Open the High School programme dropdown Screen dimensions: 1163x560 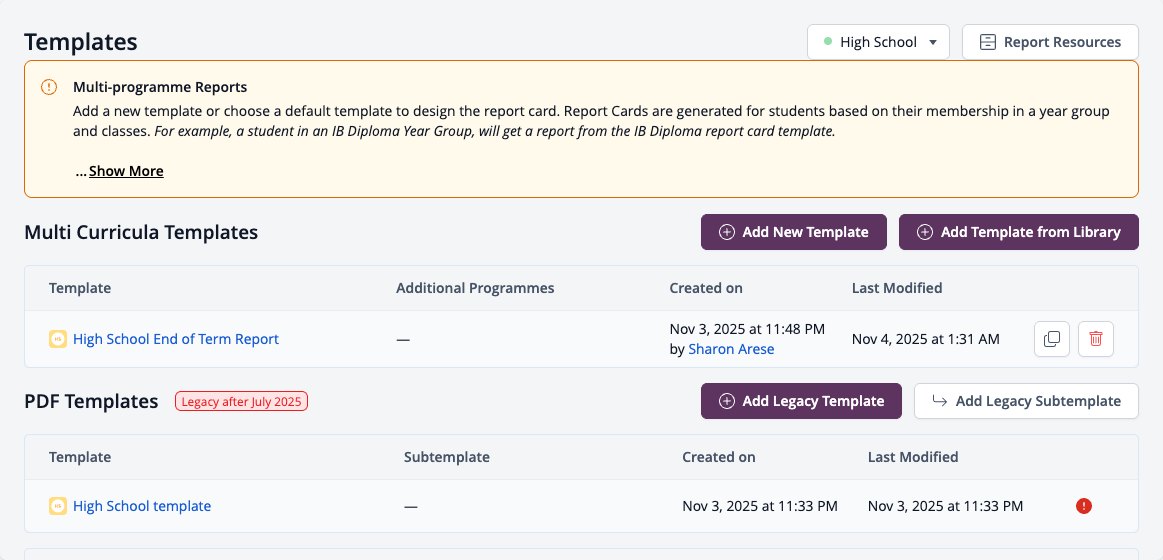pyautogui.click(x=878, y=42)
